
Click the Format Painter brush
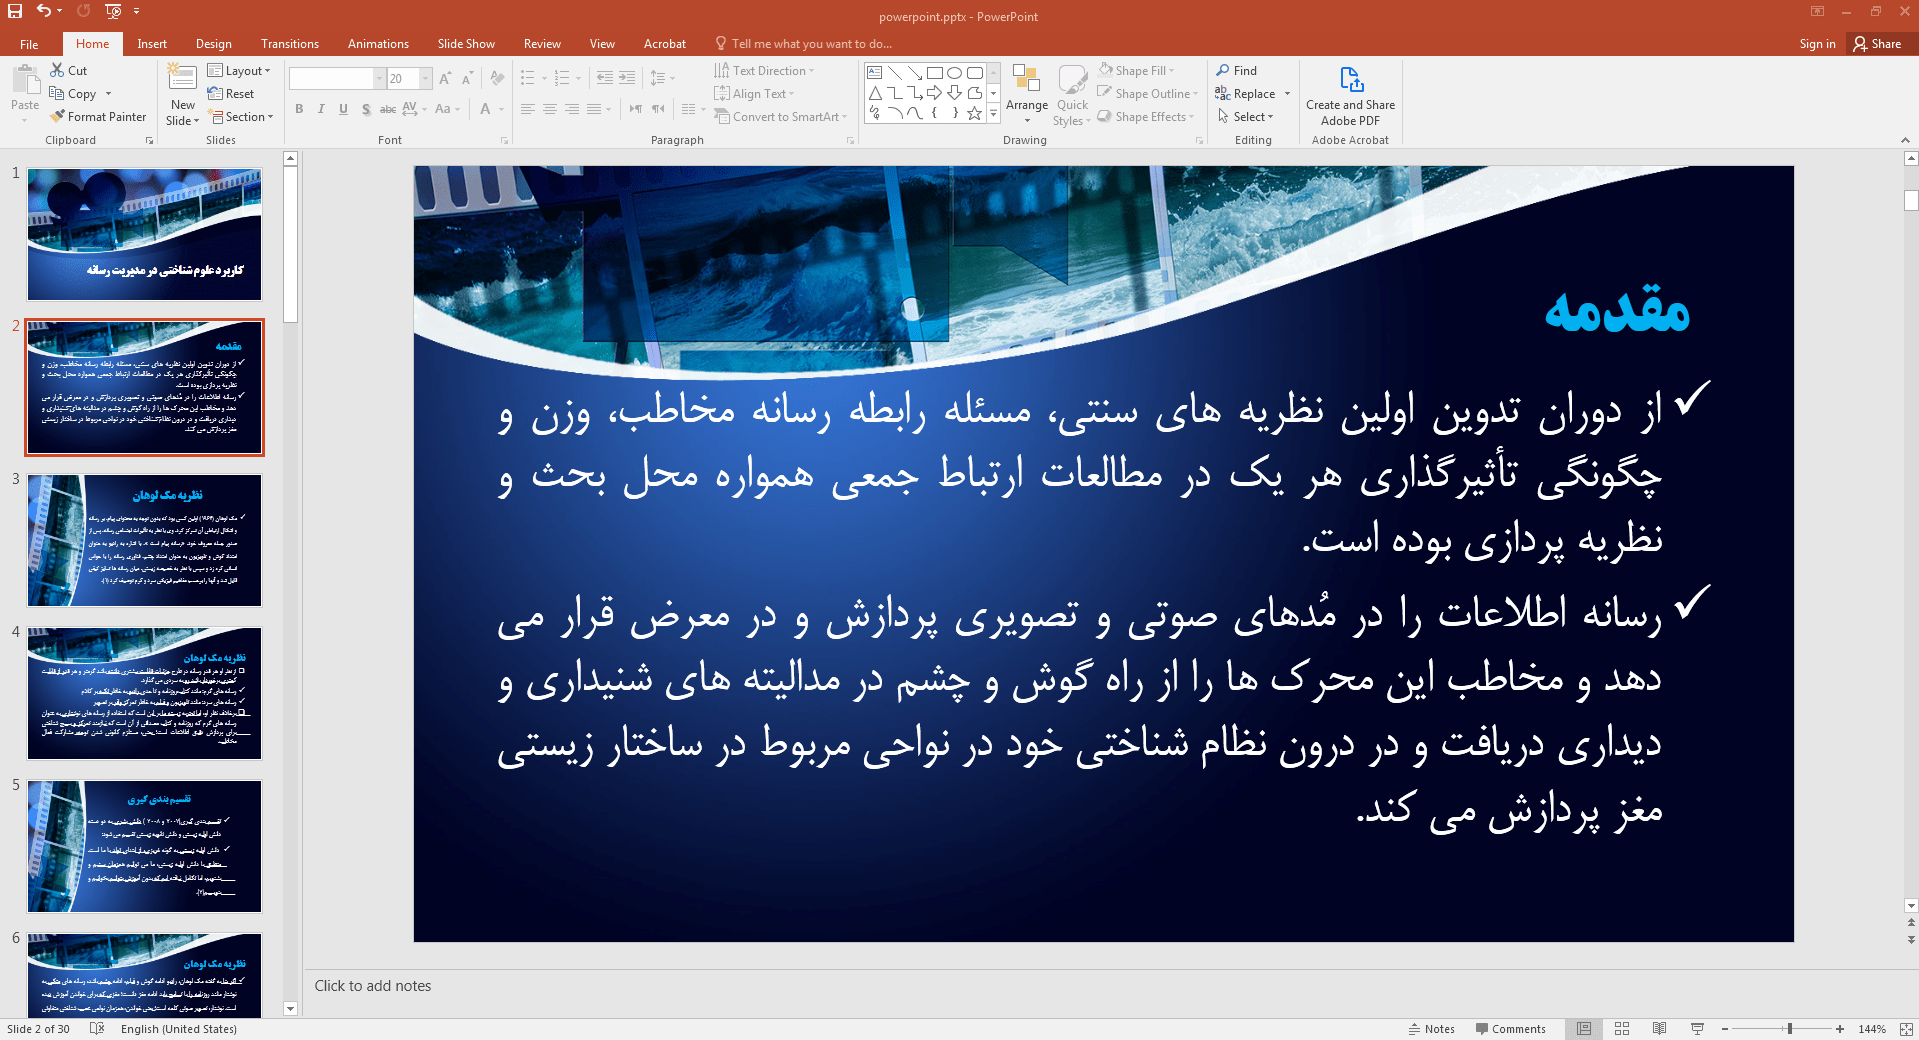coord(98,117)
